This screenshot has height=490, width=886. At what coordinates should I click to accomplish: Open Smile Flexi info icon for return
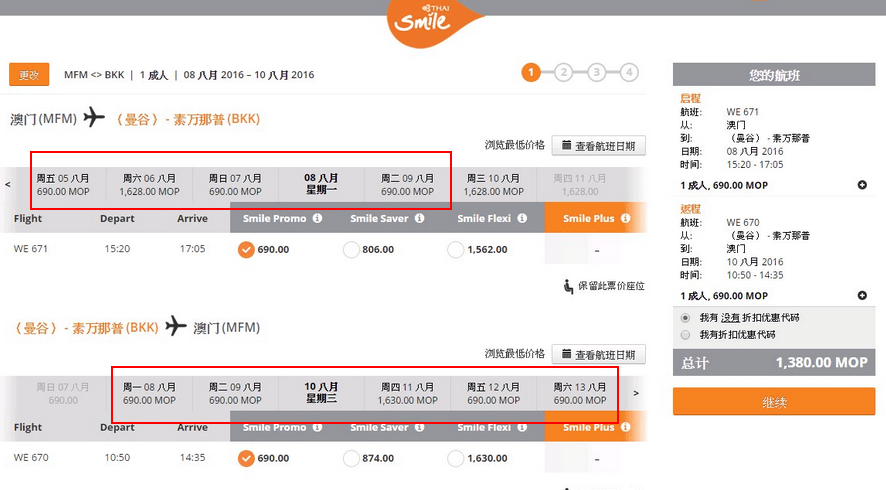tap(522, 427)
